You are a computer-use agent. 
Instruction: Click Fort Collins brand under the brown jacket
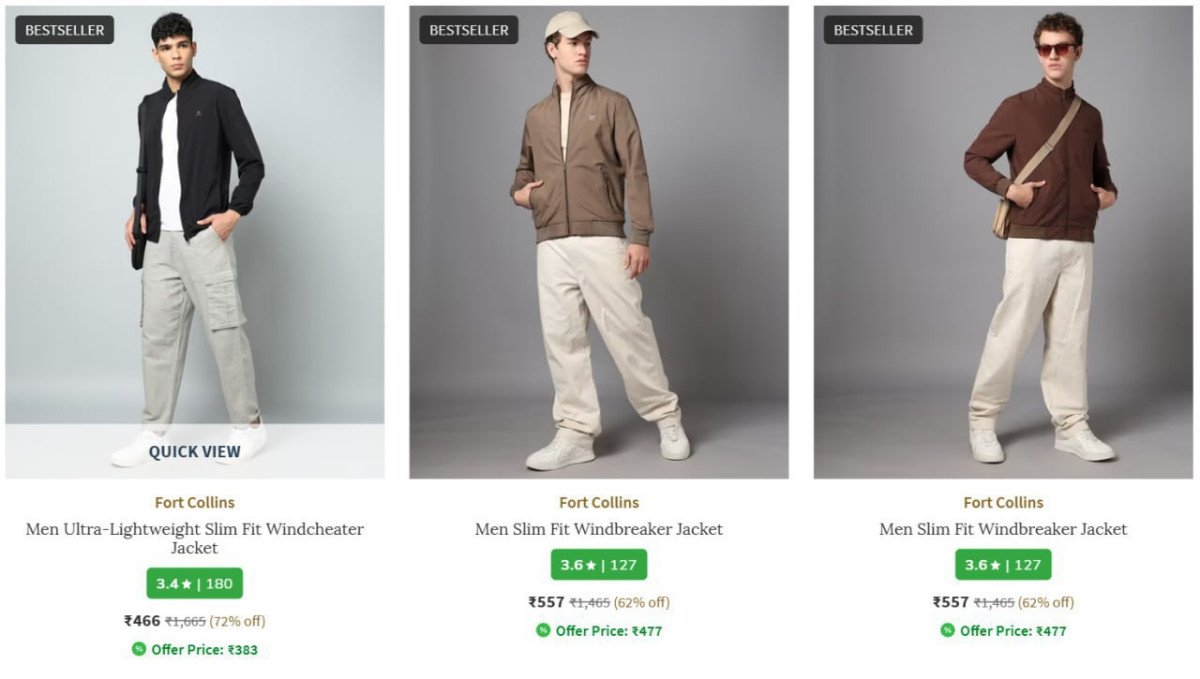pyautogui.click(x=1003, y=502)
